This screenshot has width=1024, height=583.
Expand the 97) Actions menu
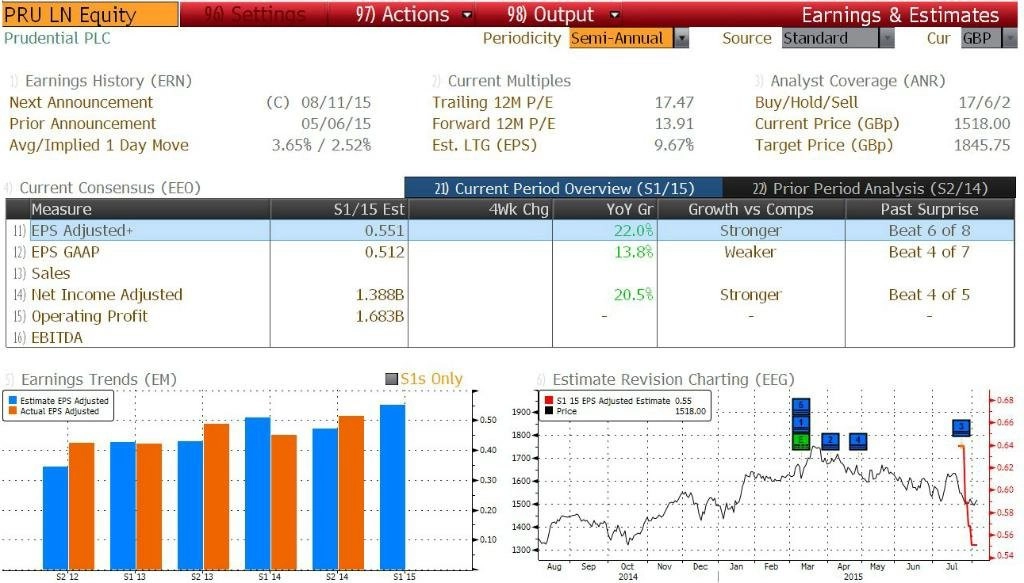tap(413, 14)
